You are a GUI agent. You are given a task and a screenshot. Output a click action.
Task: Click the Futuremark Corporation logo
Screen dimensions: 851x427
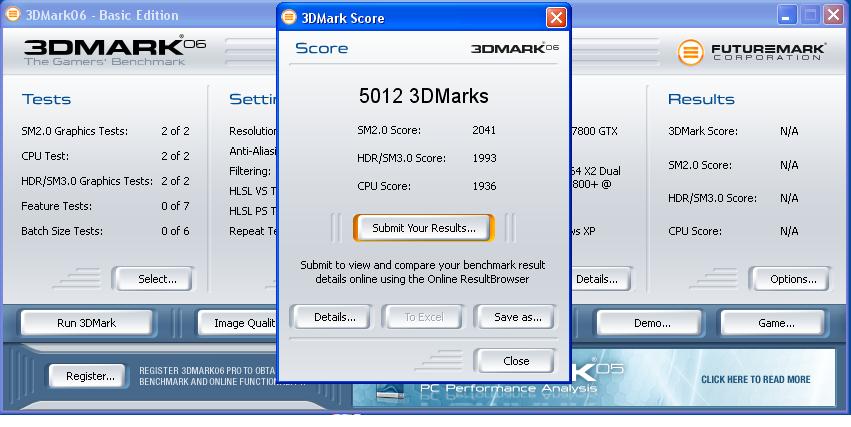[752, 52]
